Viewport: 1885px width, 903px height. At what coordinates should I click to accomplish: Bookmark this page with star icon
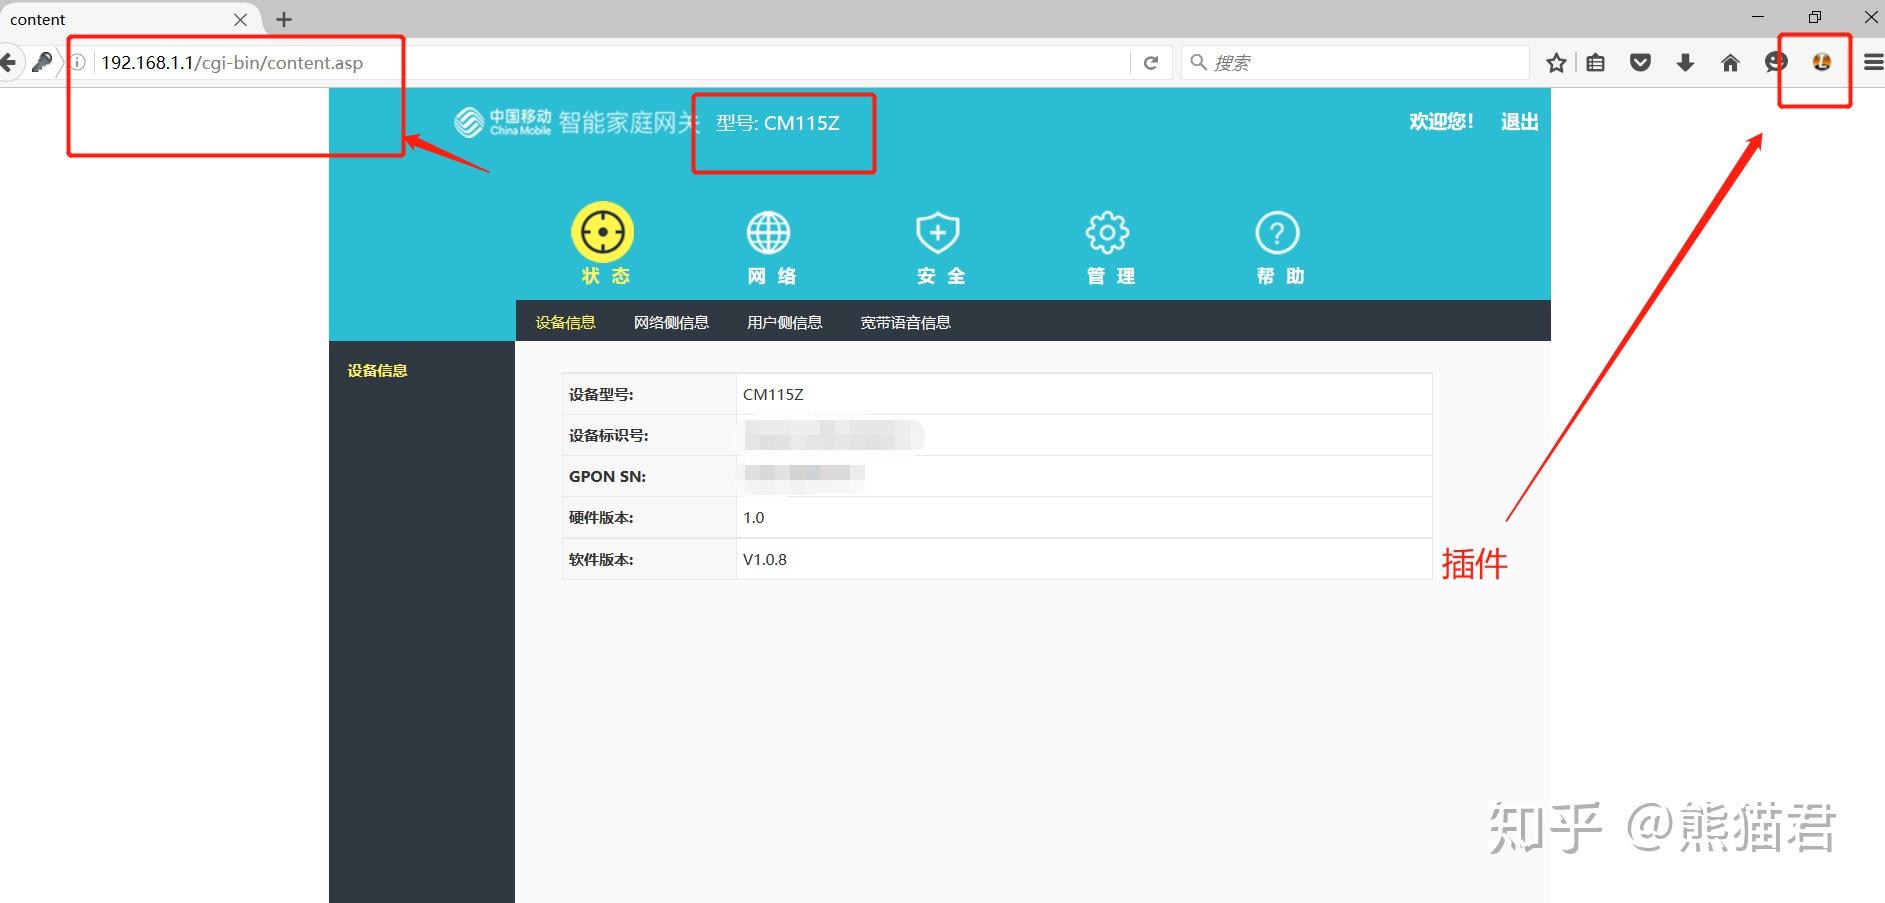coord(1556,63)
